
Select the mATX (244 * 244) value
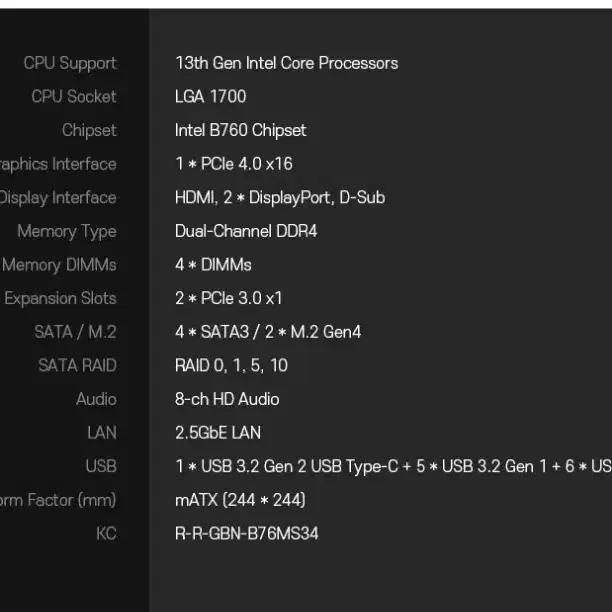(x=240, y=500)
